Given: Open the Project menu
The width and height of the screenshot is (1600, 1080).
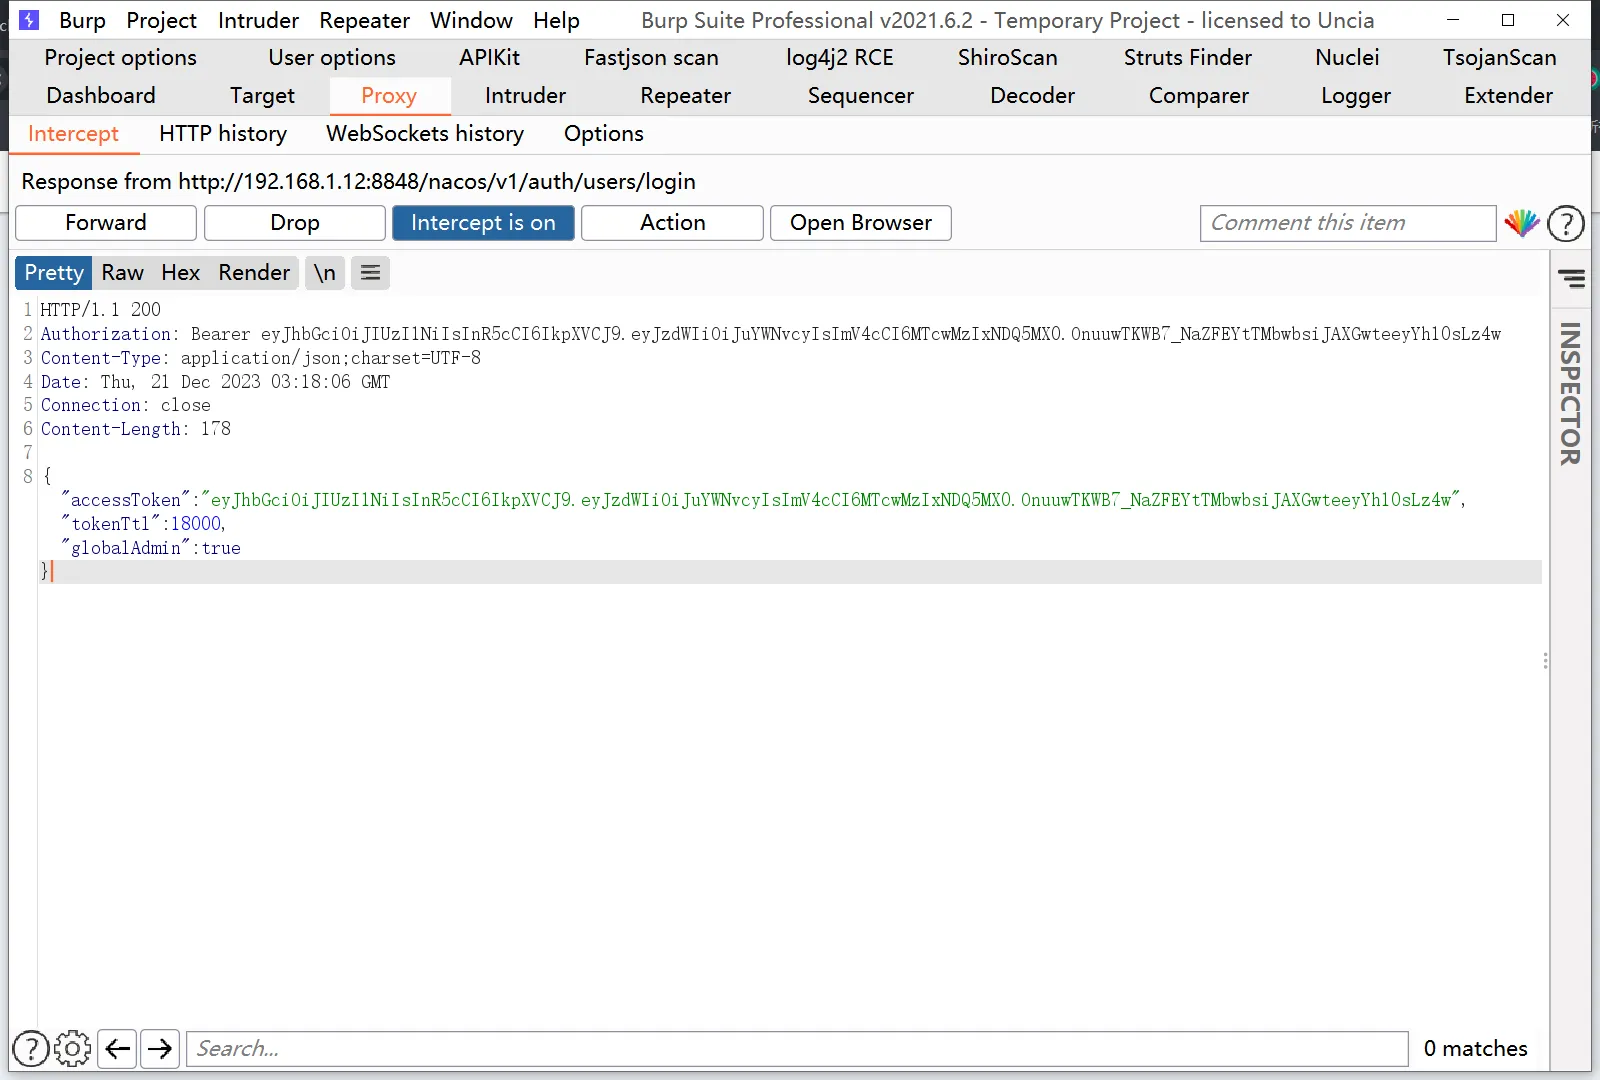Looking at the screenshot, I should (161, 20).
